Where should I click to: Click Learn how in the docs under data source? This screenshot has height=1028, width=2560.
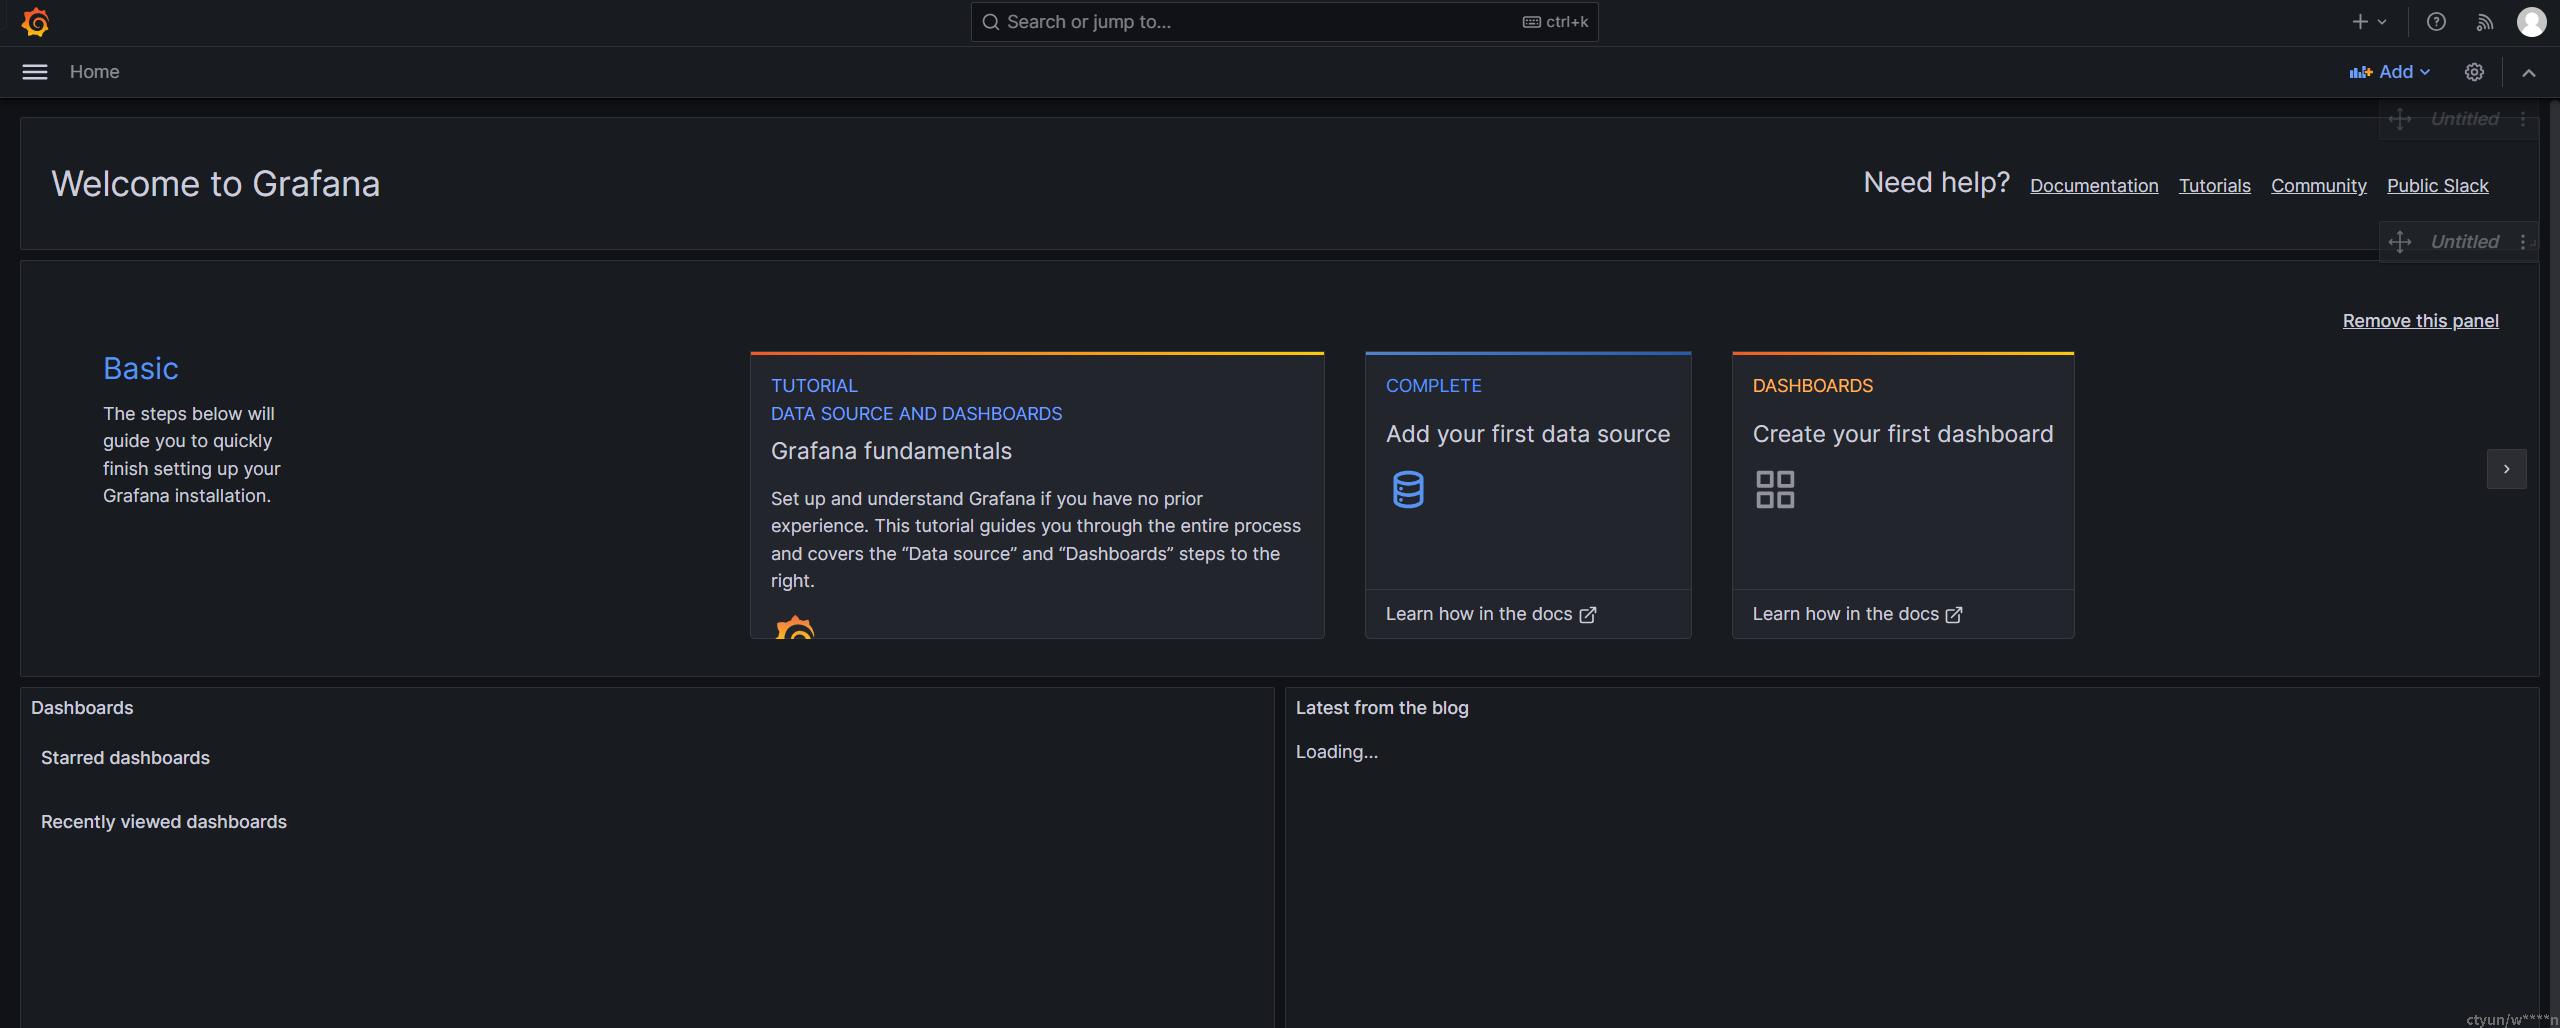click(x=1490, y=614)
